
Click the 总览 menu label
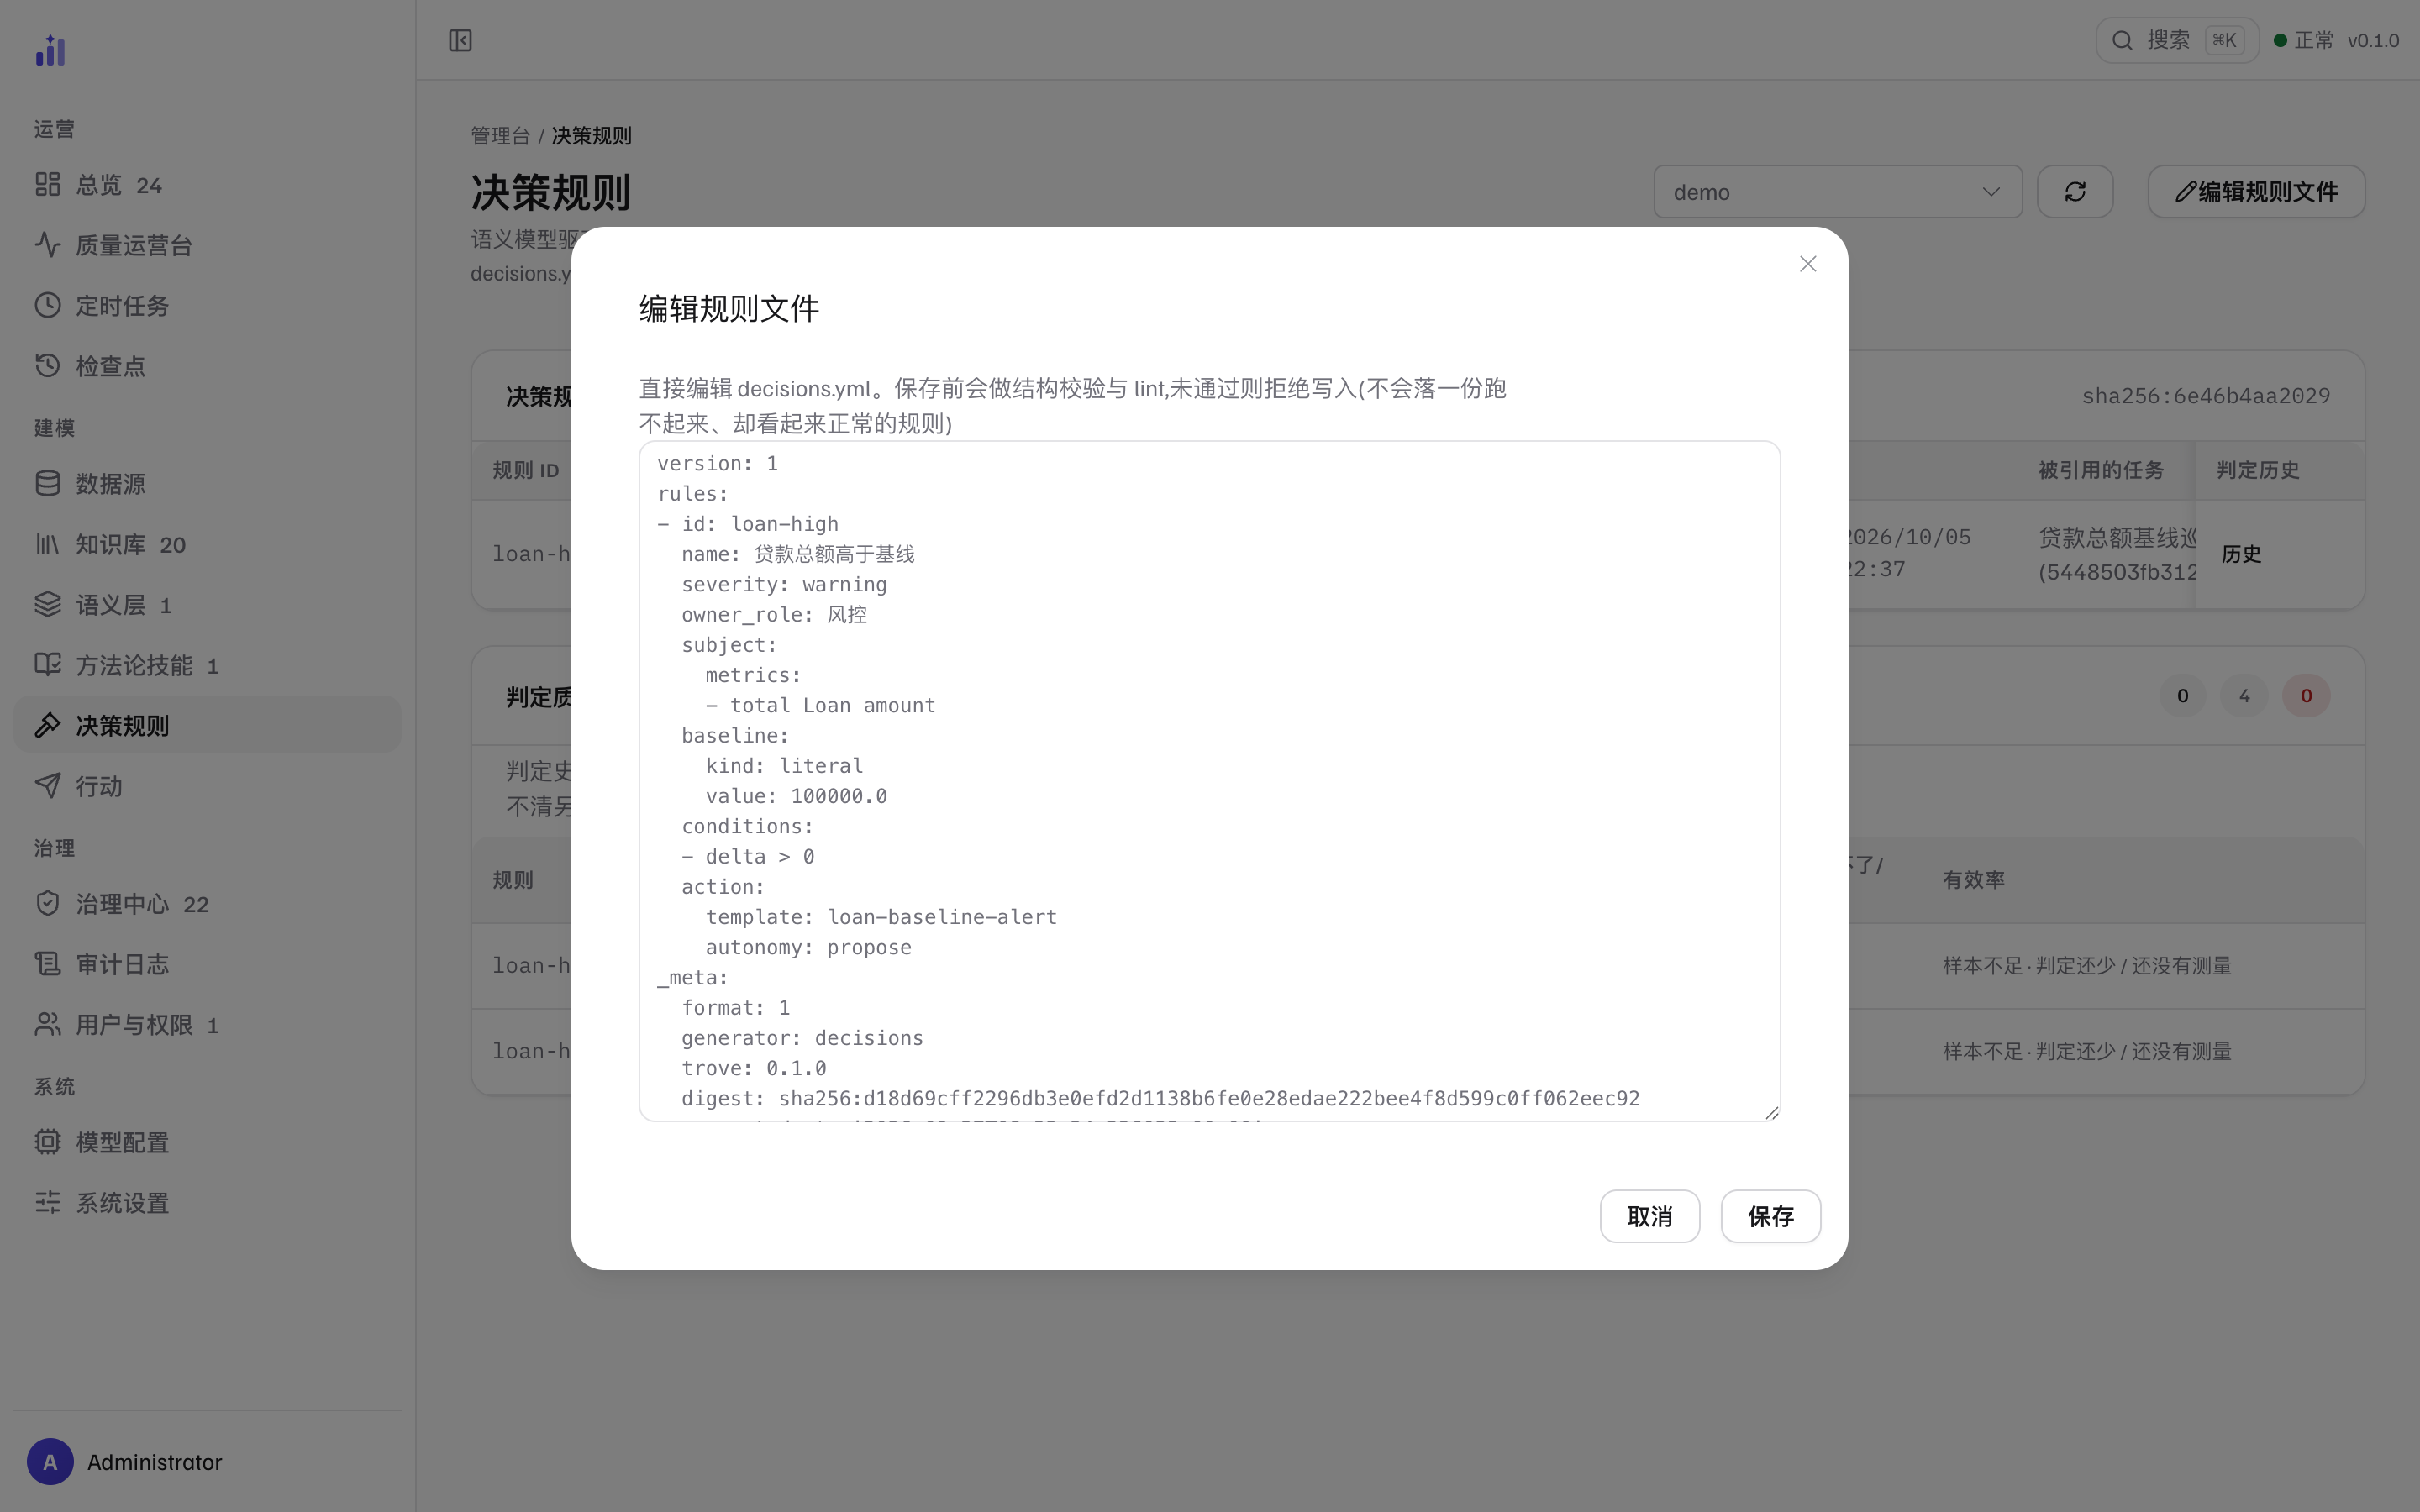click(x=99, y=185)
